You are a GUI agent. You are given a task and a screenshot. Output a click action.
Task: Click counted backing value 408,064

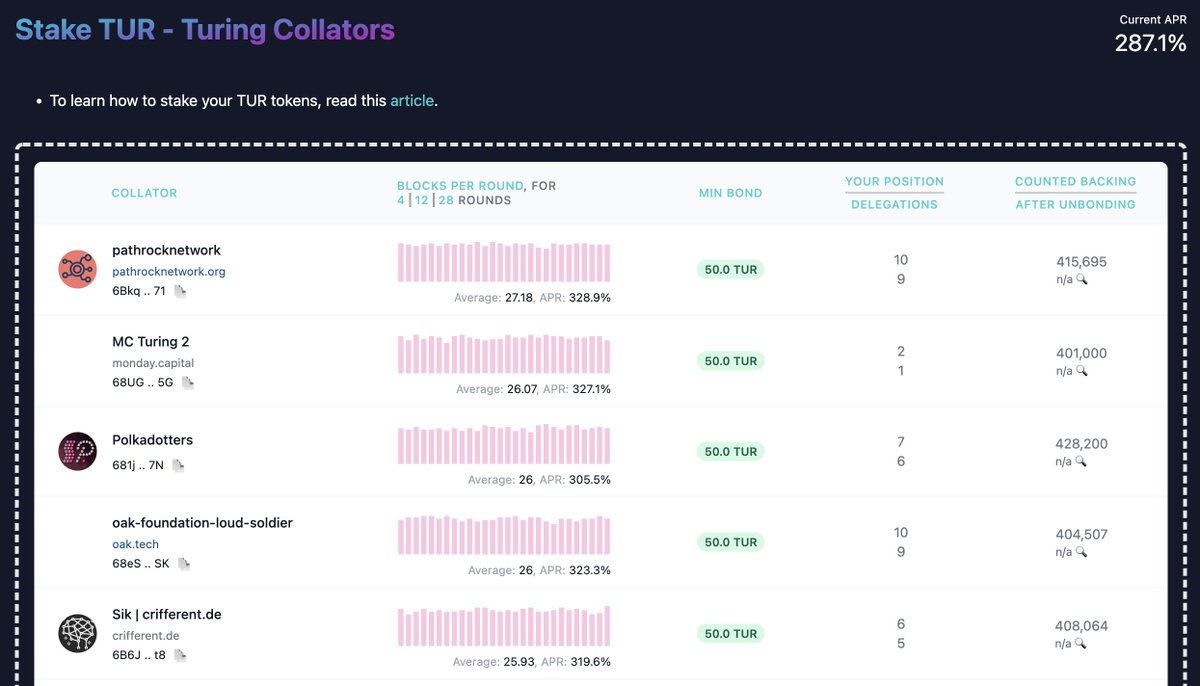tap(1081, 626)
